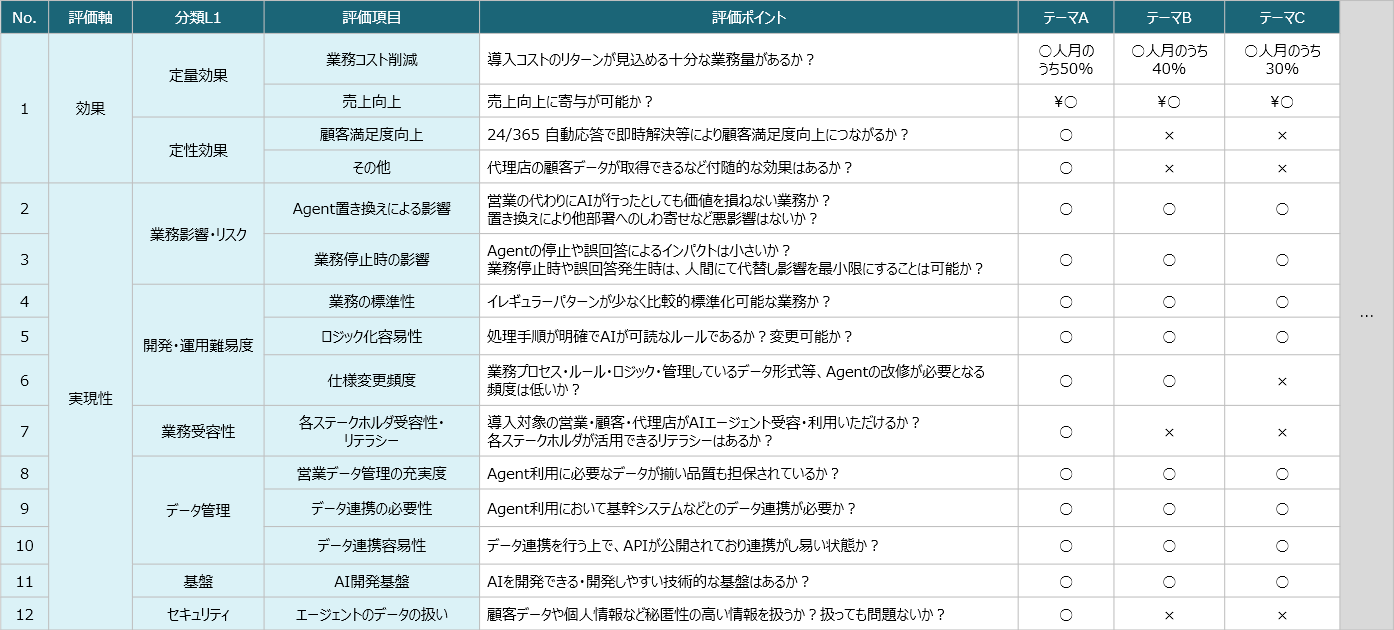Click the '基盤' category cell
This screenshot has width=1394, height=630.
pyautogui.click(x=198, y=581)
